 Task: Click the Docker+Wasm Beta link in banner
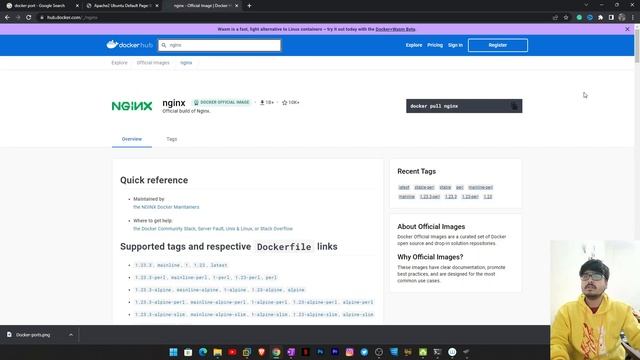tap(395, 29)
